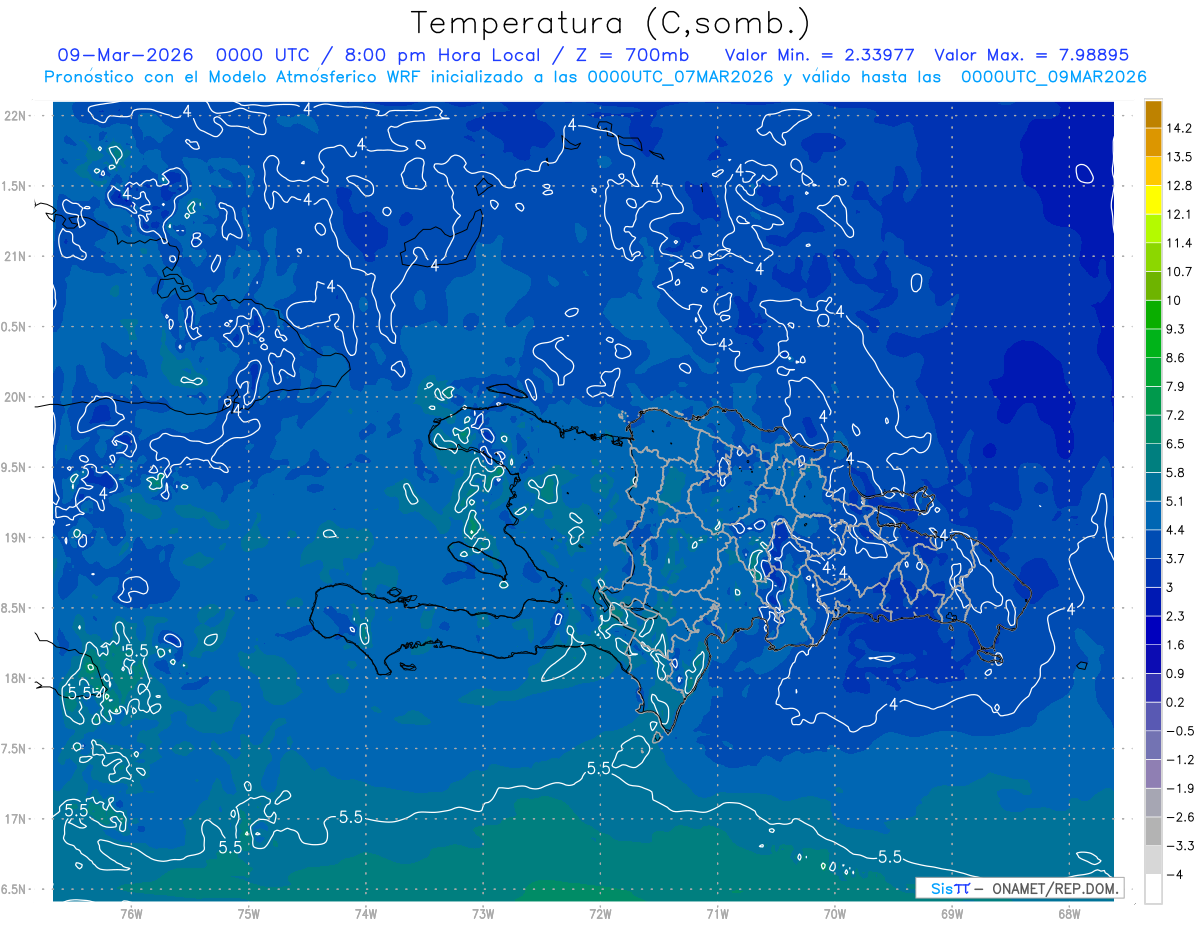This screenshot has height=927, width=1200.
Task: Click the 18N latitude axis label
Action: click(x=16, y=678)
